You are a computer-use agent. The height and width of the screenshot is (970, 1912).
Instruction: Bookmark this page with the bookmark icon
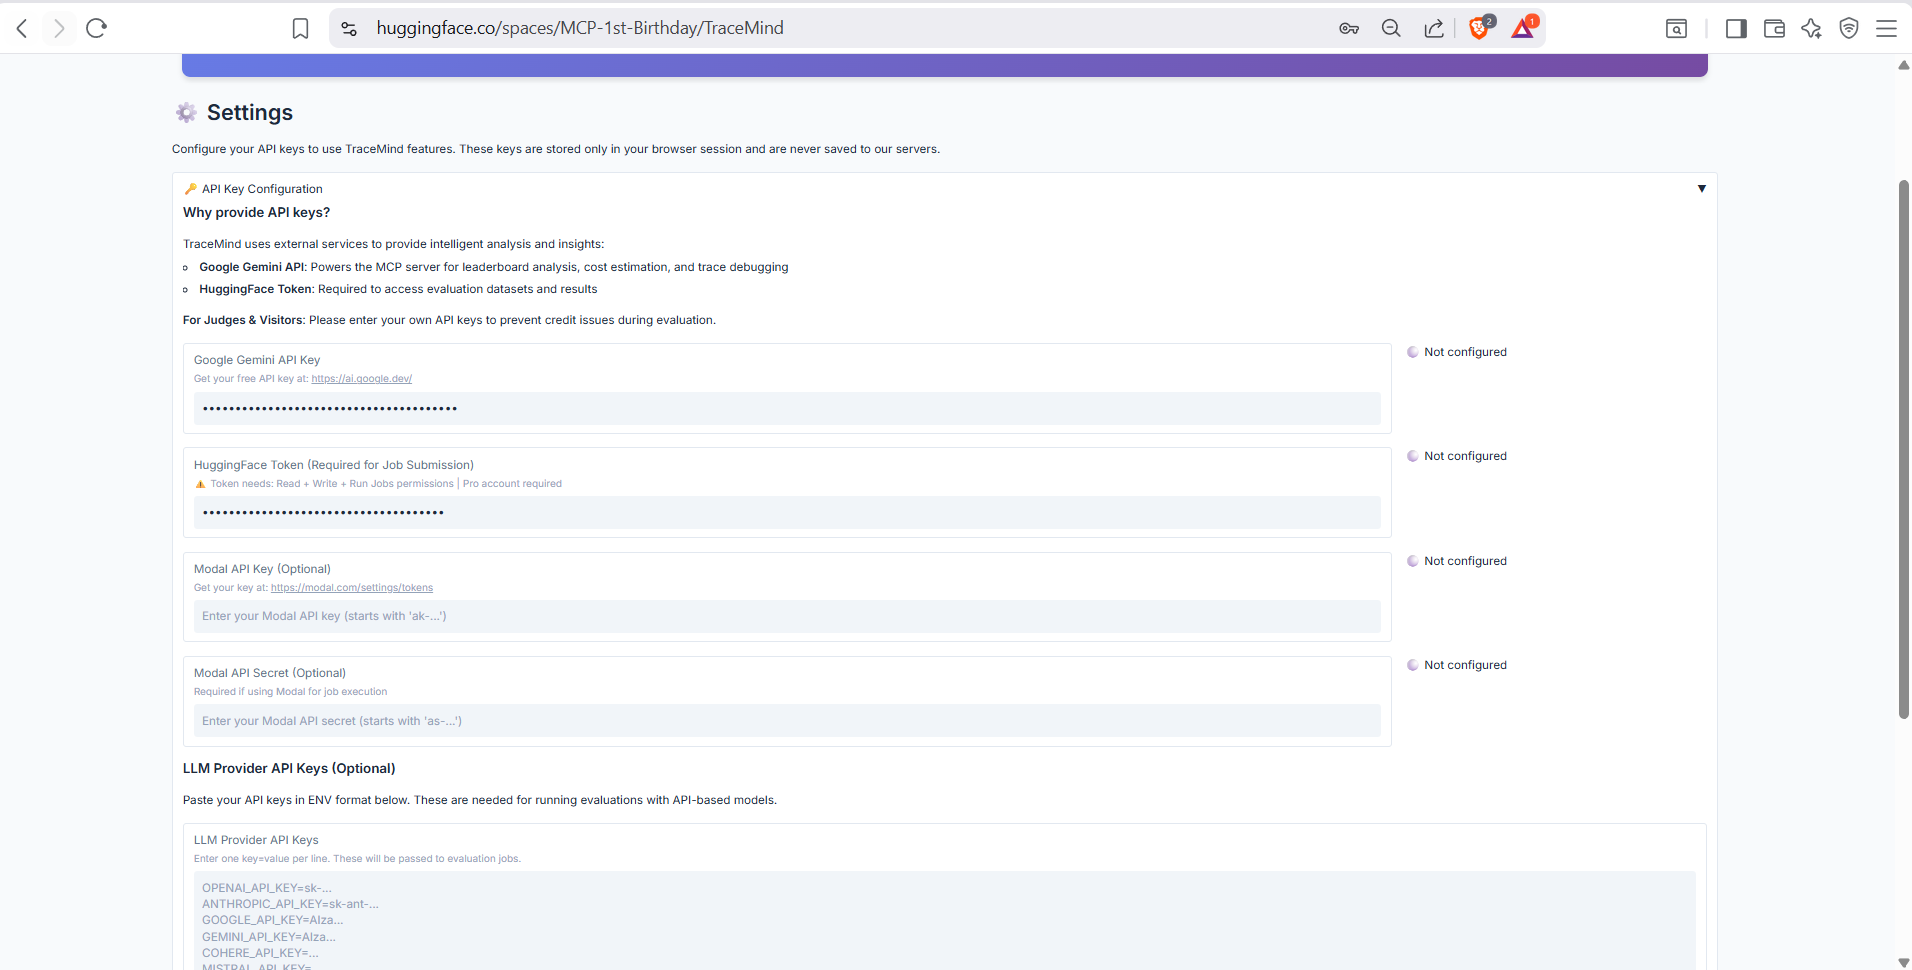pos(300,29)
